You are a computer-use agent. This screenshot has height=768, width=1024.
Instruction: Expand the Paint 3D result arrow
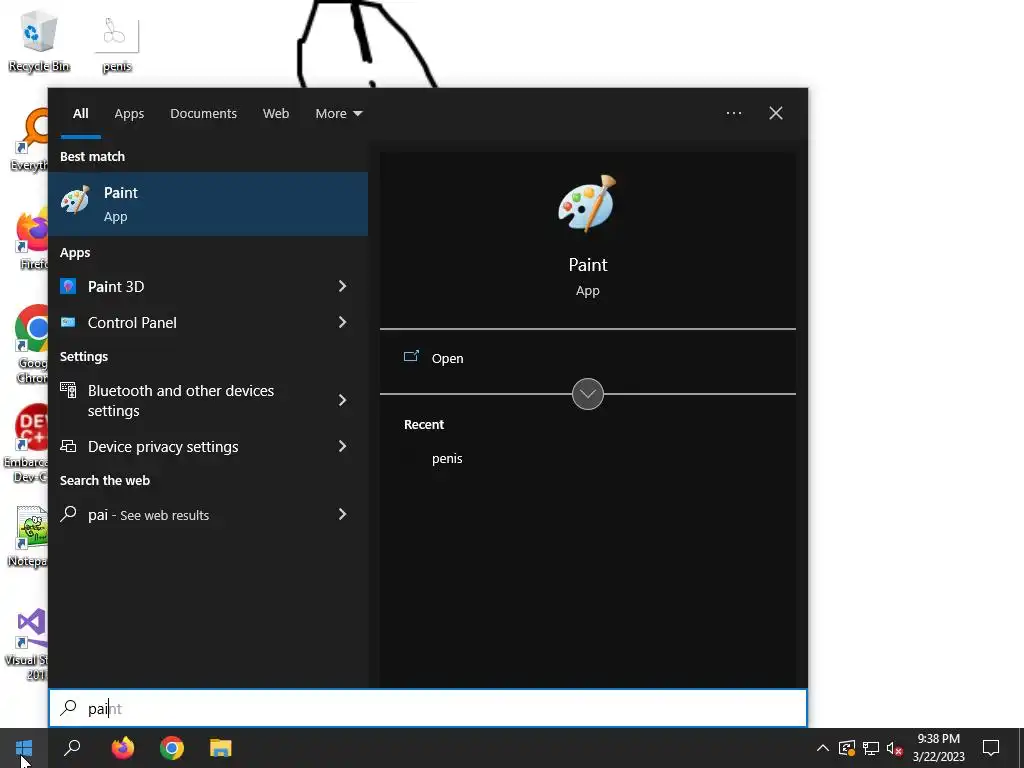coord(342,286)
